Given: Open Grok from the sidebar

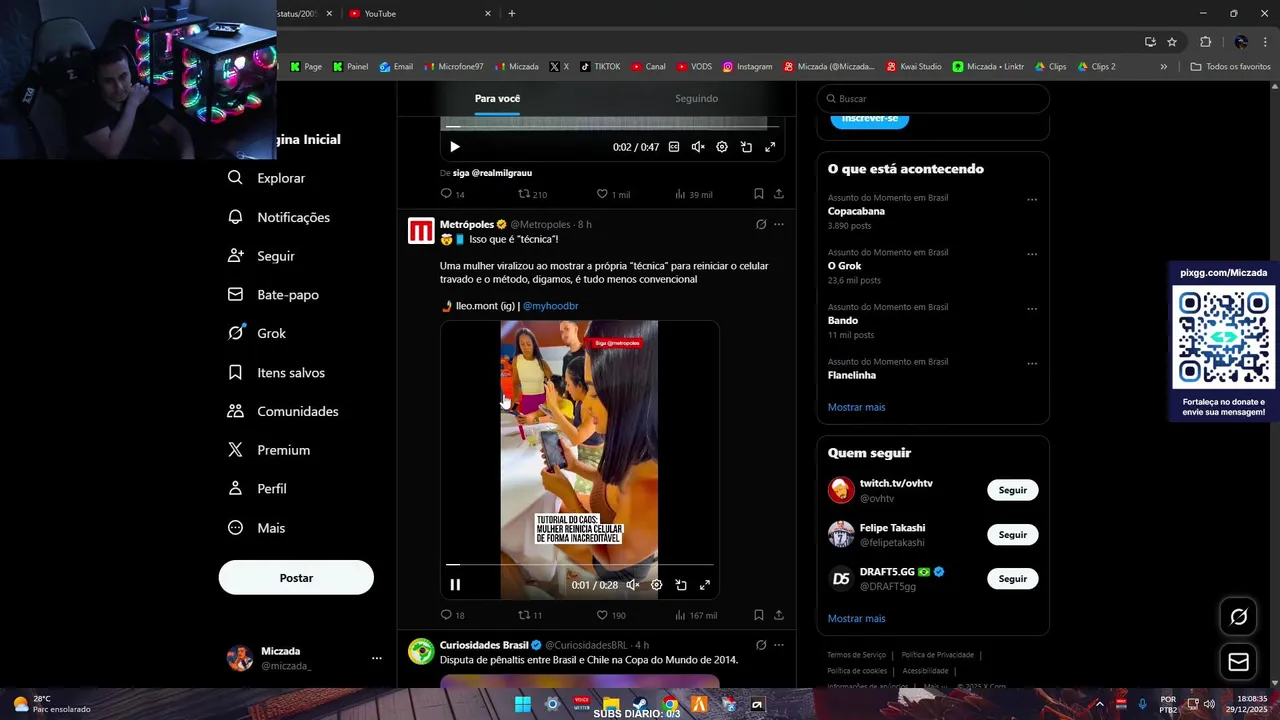Looking at the screenshot, I should pos(257,333).
